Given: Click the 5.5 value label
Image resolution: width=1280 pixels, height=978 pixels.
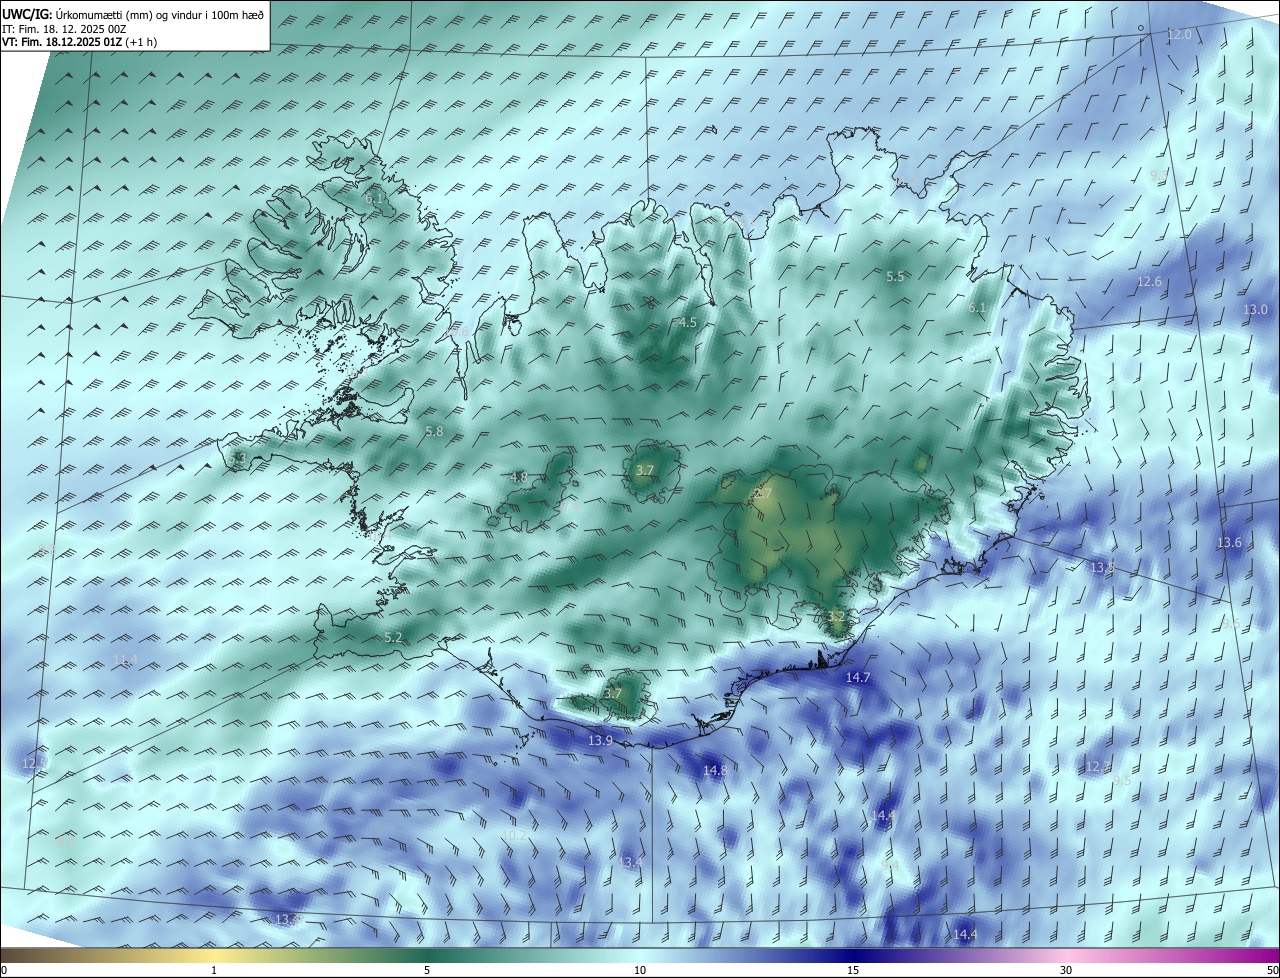Looking at the screenshot, I should click(895, 277).
